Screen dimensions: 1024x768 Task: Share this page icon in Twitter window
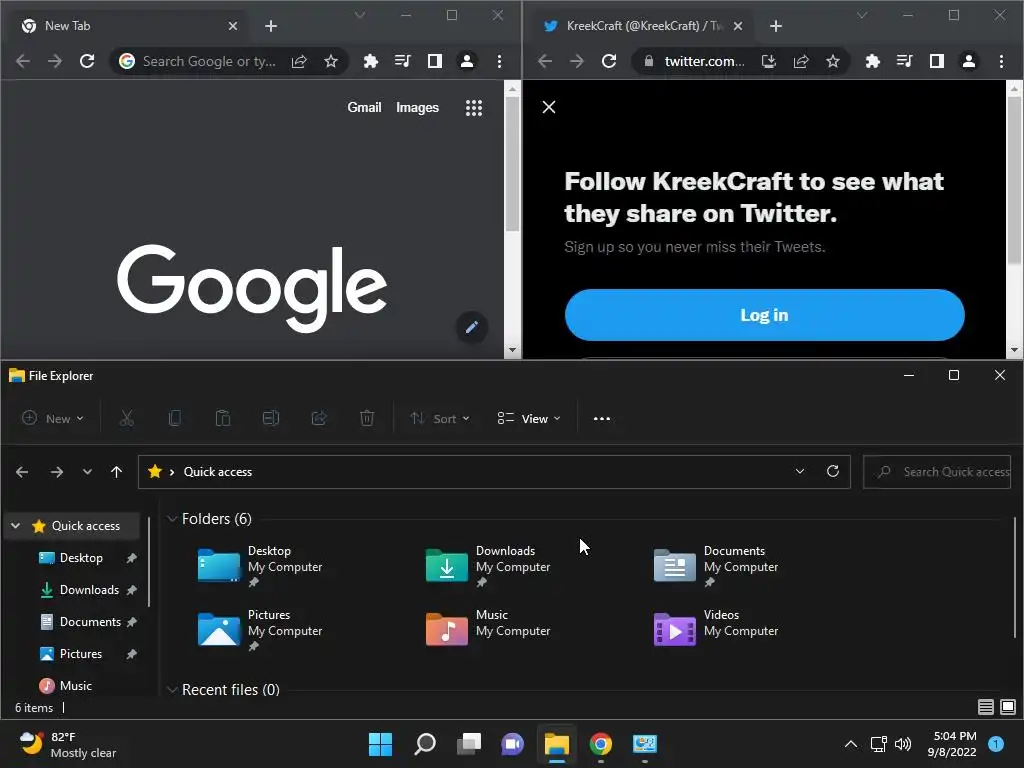(801, 61)
